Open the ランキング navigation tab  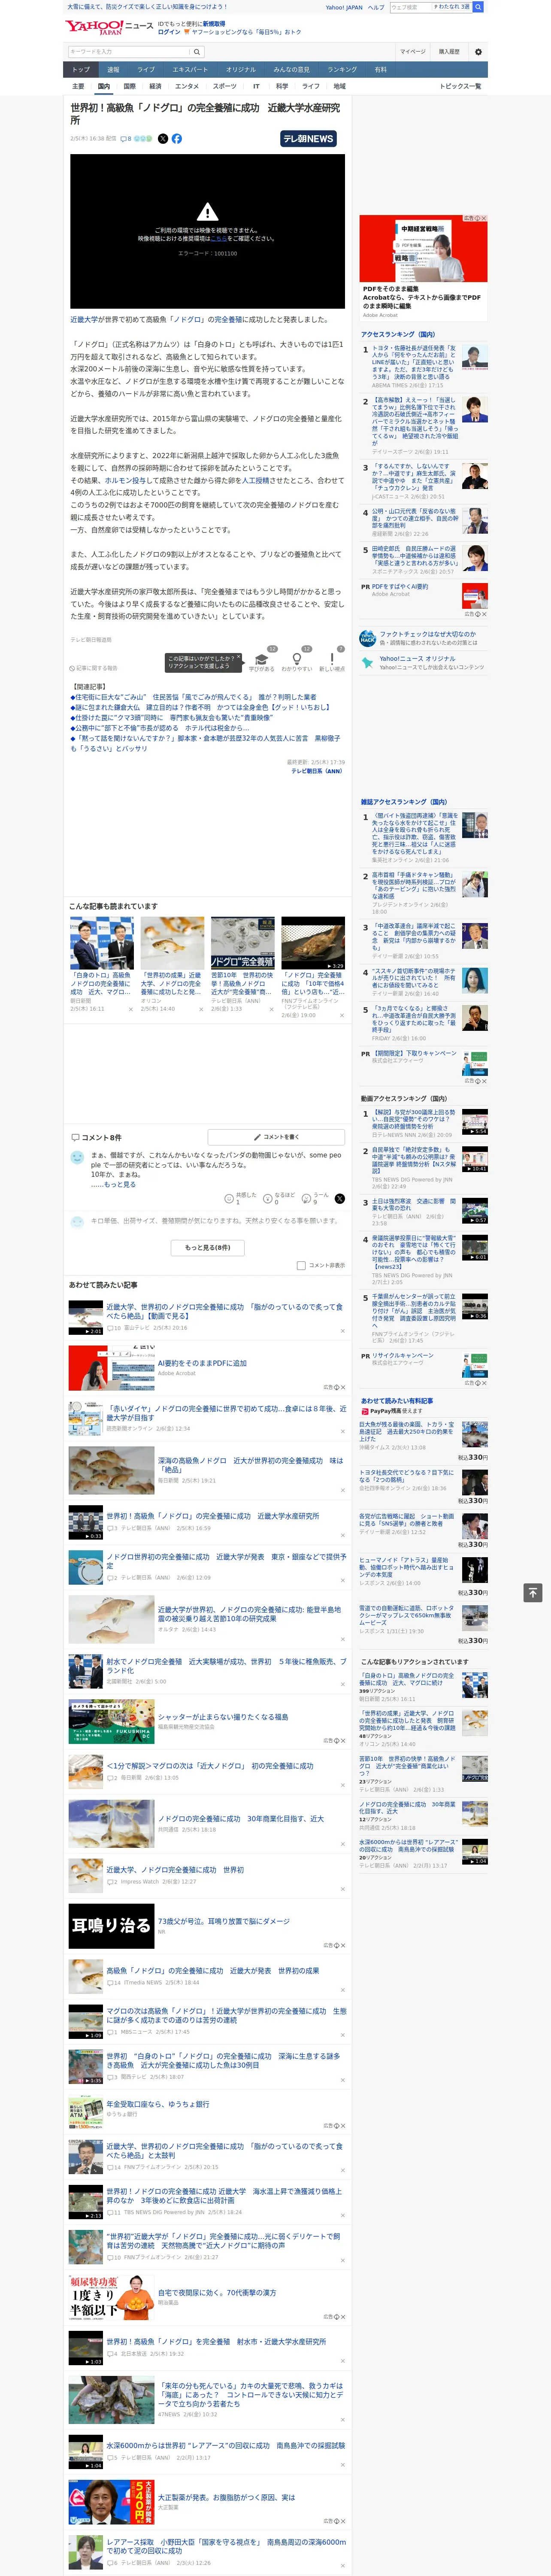click(x=342, y=70)
